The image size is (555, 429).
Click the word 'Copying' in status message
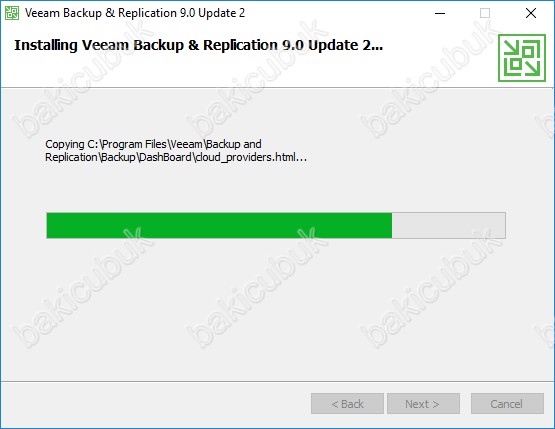(65, 144)
